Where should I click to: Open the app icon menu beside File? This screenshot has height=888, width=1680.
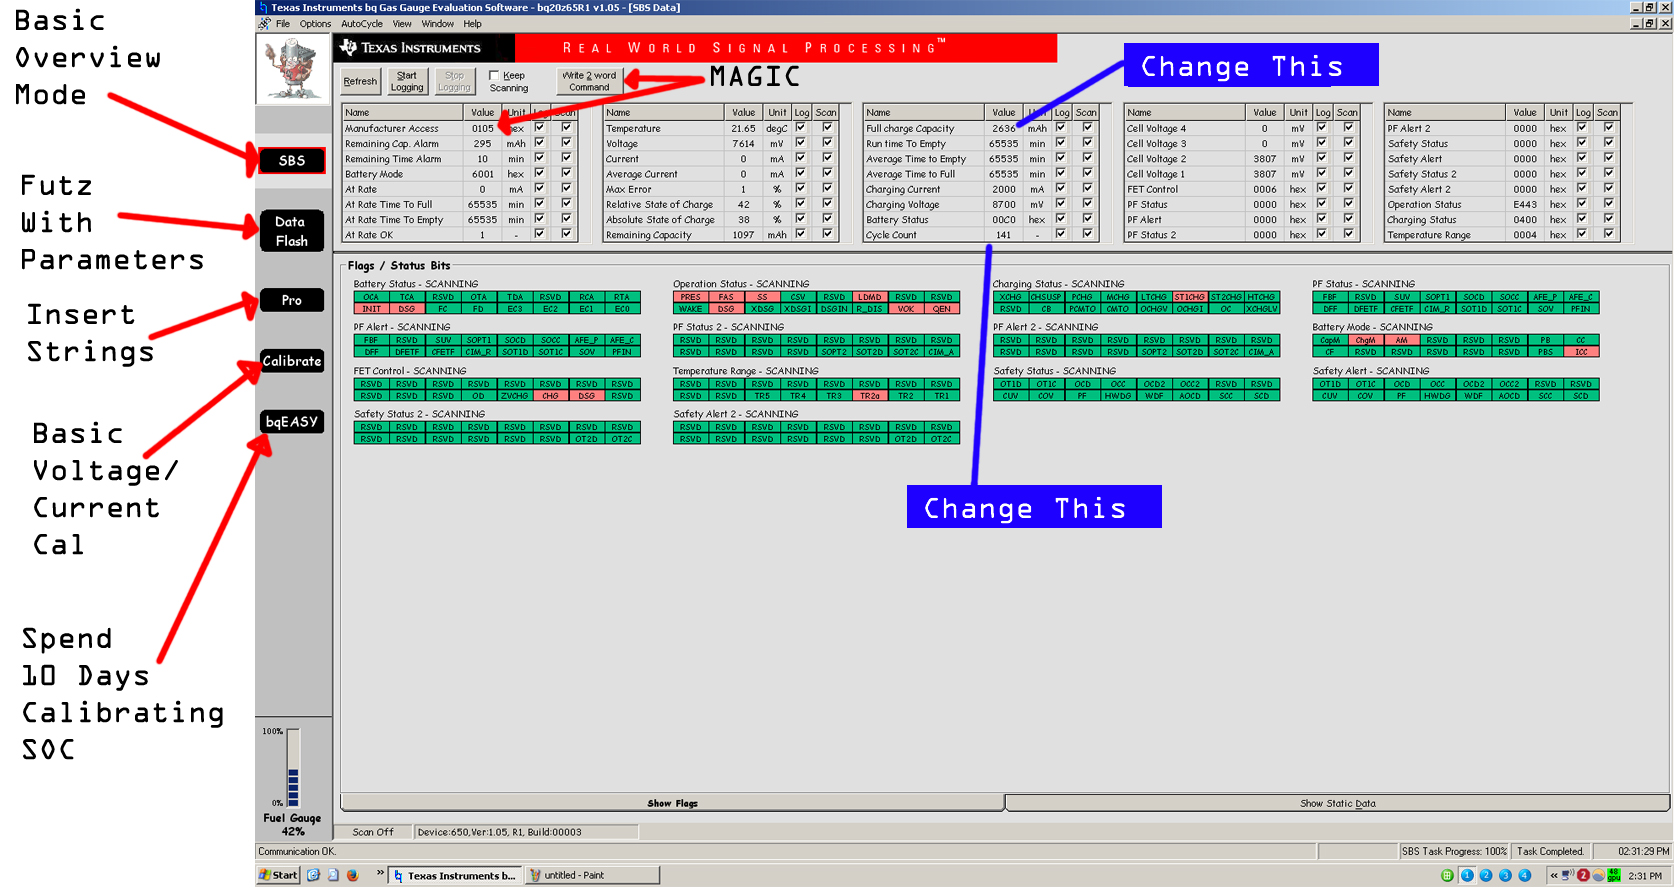[264, 24]
